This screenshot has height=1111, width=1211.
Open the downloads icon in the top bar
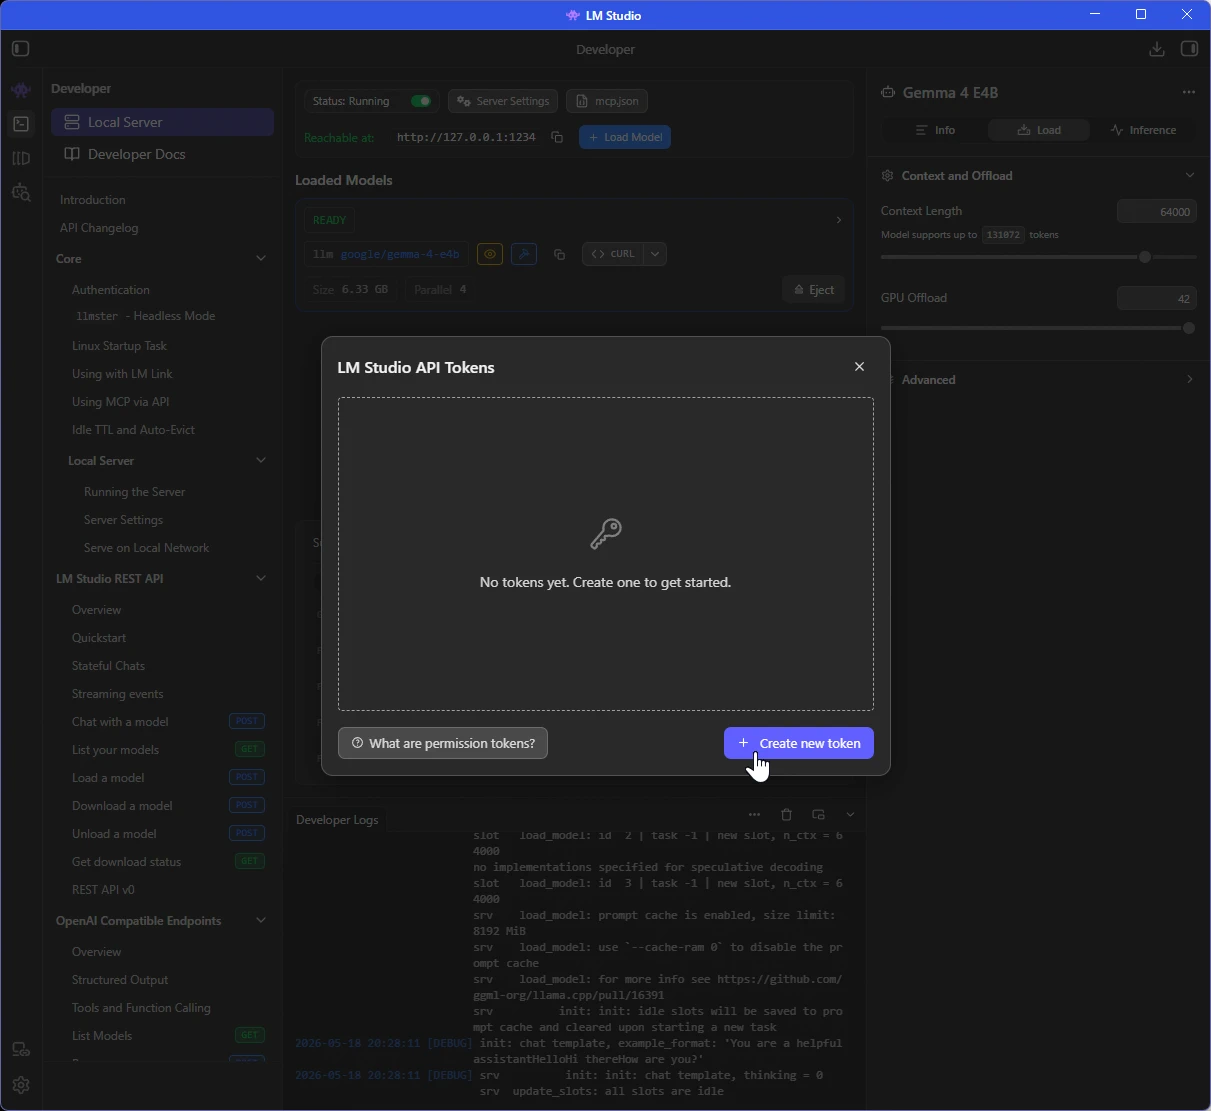pyautogui.click(x=1157, y=49)
